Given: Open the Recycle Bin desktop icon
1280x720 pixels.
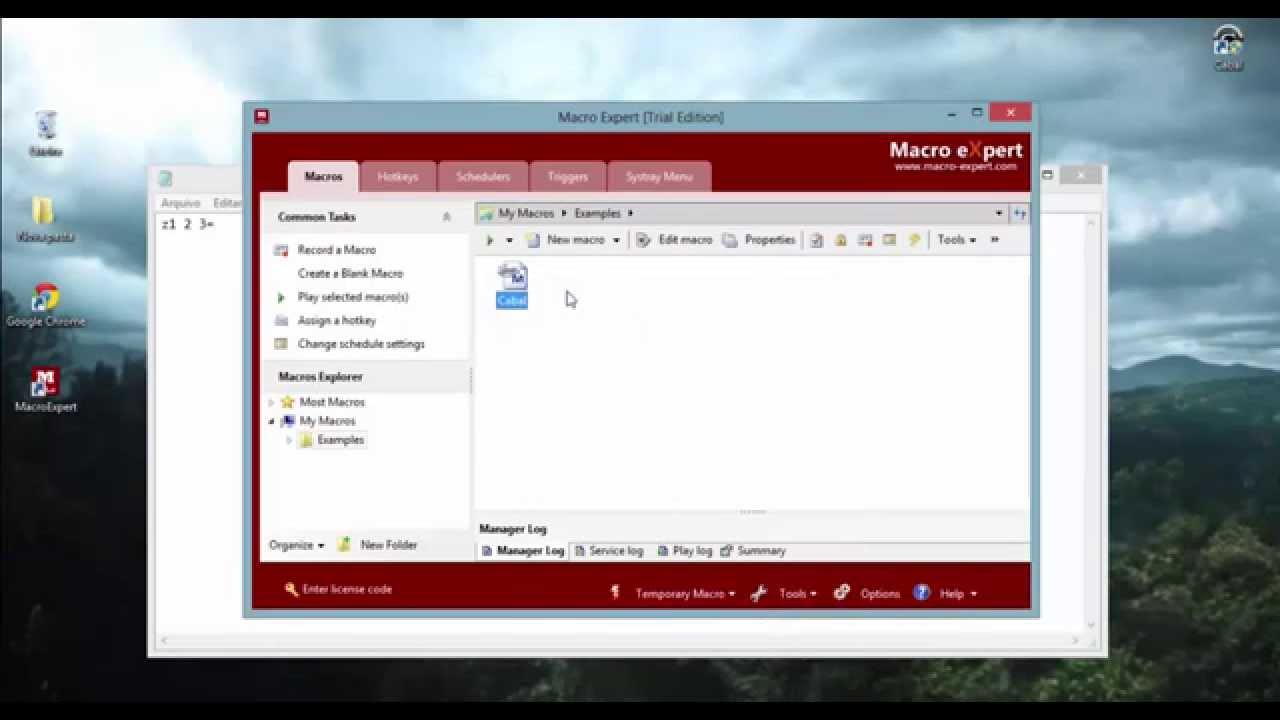Looking at the screenshot, I should click(x=45, y=134).
